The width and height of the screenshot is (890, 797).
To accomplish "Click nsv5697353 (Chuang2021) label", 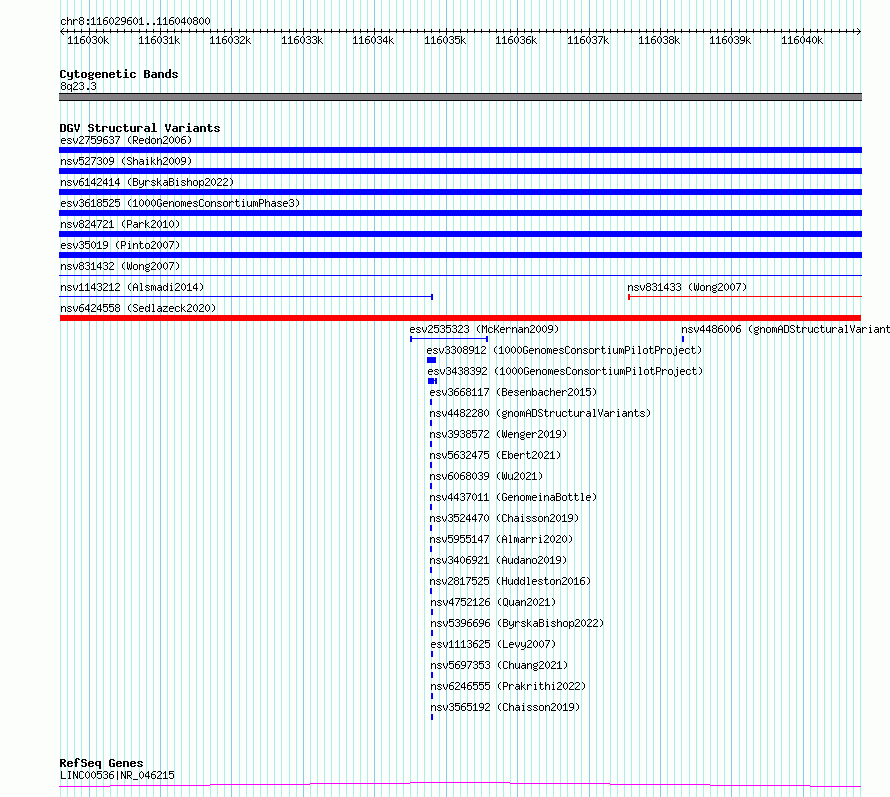I will tap(499, 665).
